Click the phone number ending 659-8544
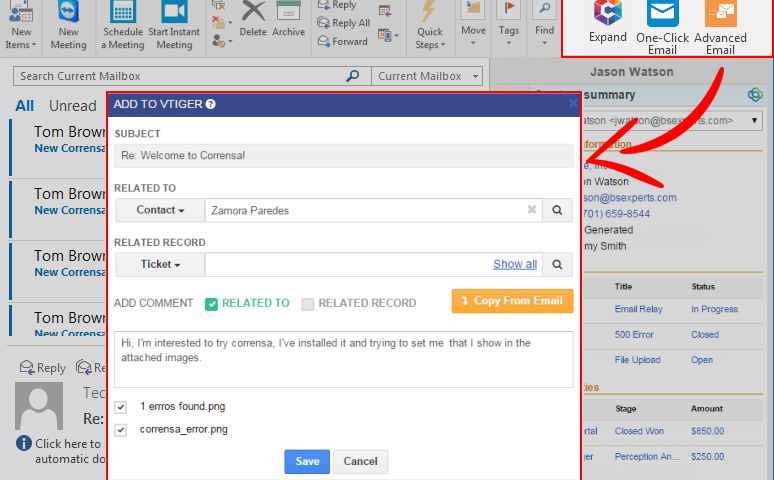This screenshot has width=774, height=480. pyautogui.click(x=617, y=214)
